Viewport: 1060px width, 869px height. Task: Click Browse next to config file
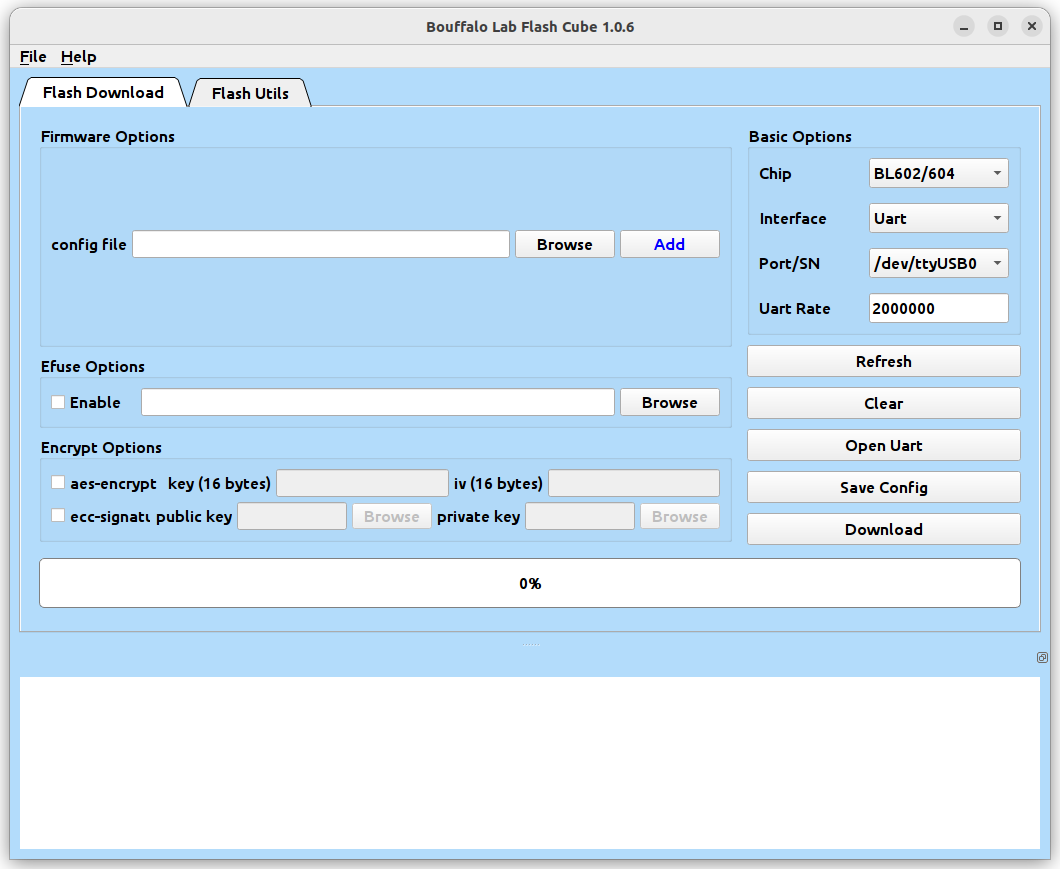click(564, 244)
